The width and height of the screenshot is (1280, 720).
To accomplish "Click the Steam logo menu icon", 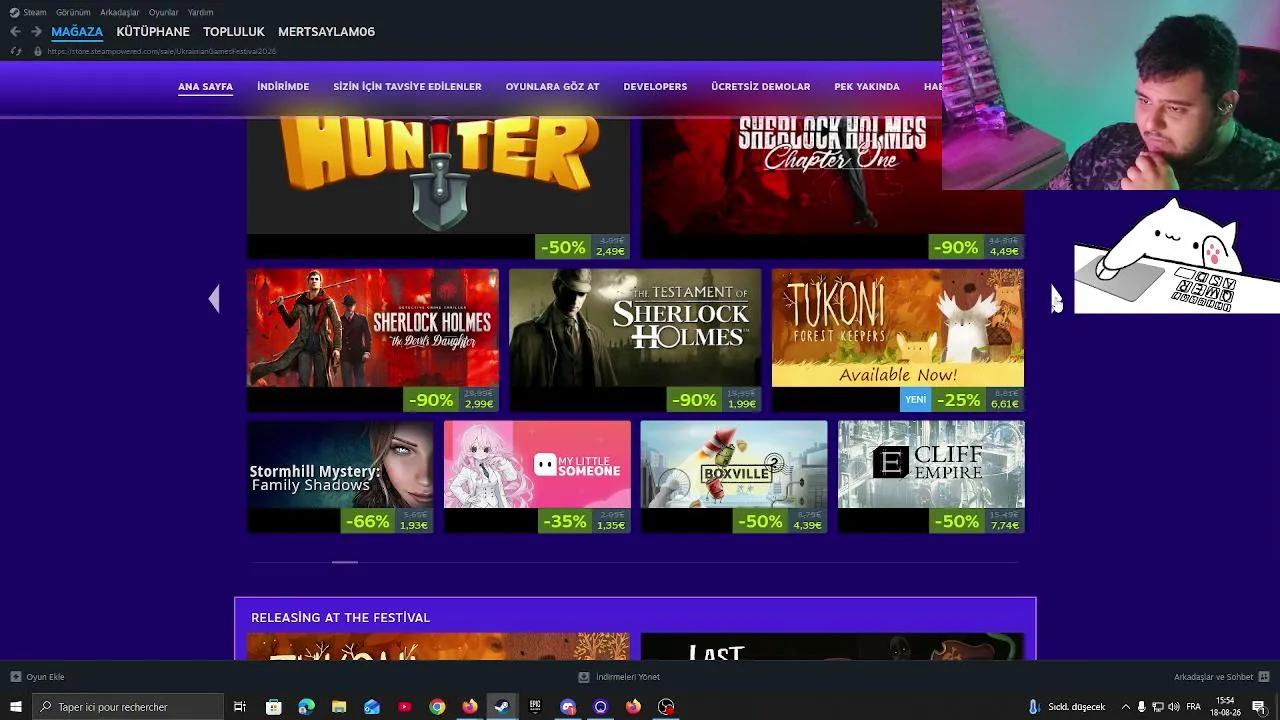I will point(15,12).
